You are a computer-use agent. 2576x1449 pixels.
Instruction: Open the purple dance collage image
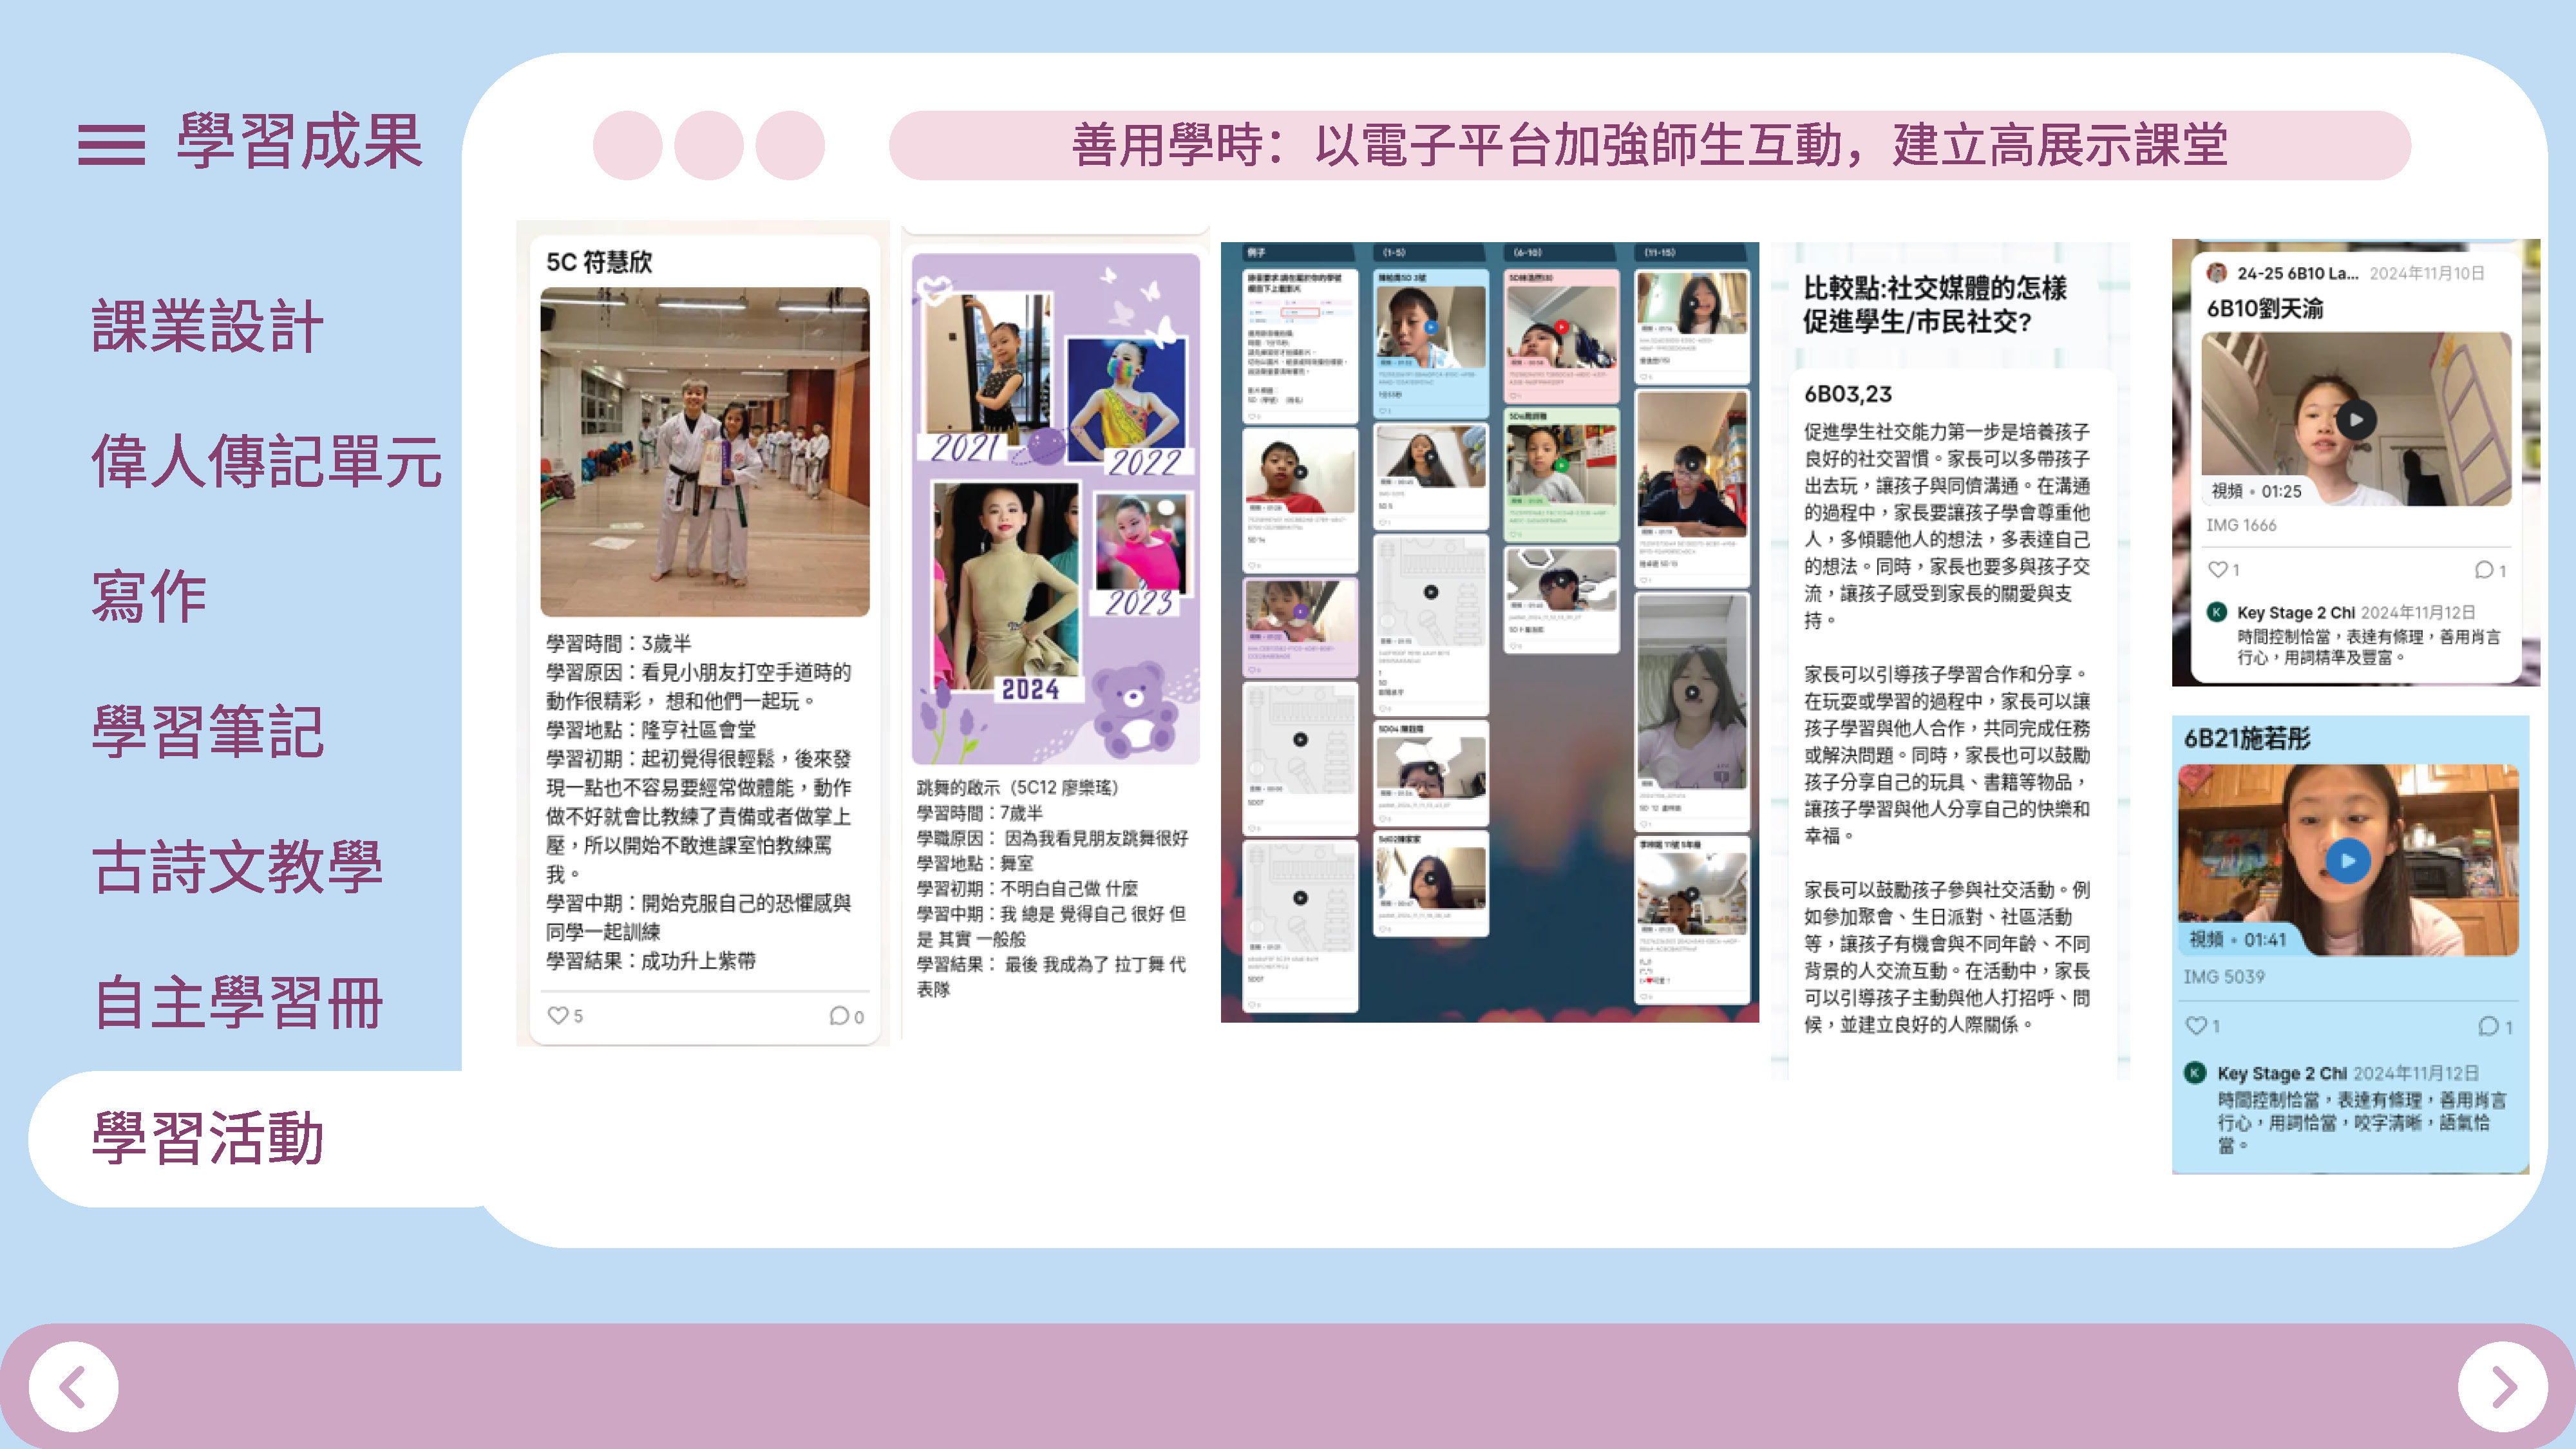tap(1055, 508)
